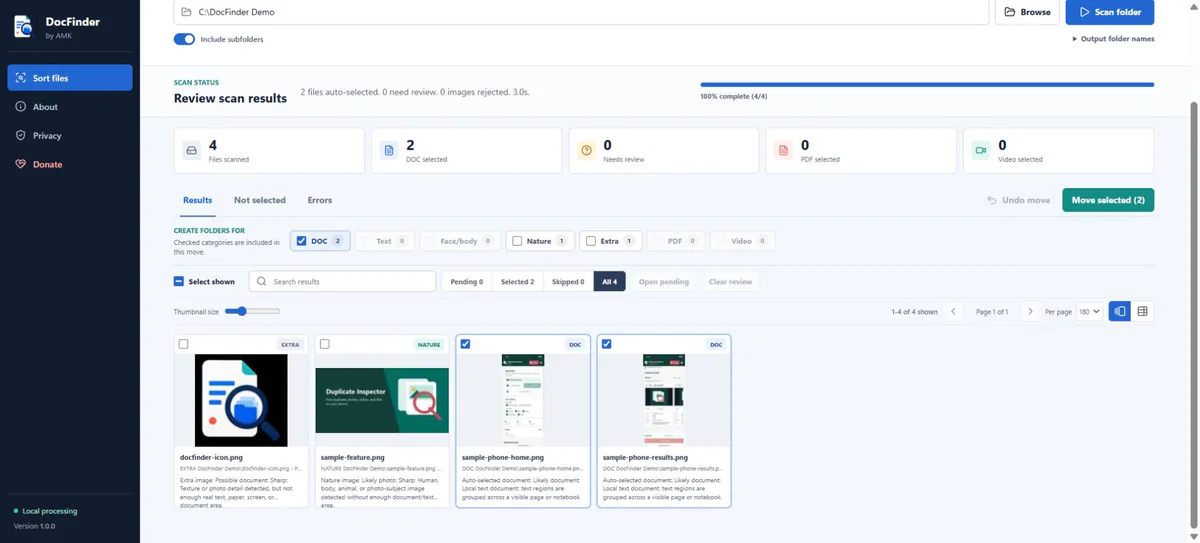Go to previous results page arrow
This screenshot has height=543, width=1200.
[953, 312]
